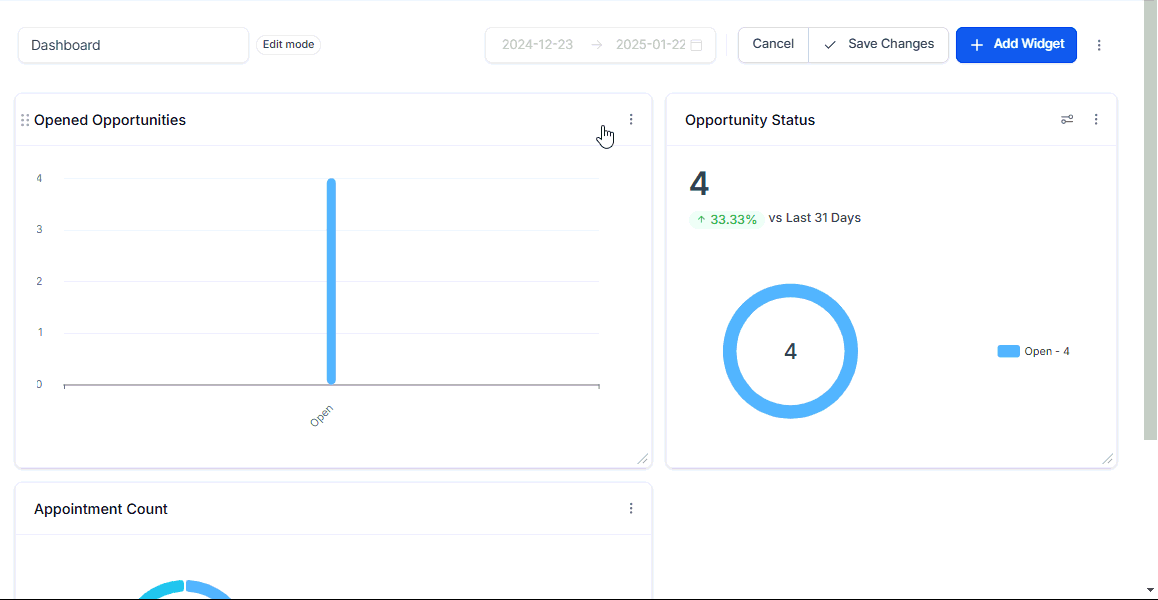This screenshot has width=1158, height=600.
Task: Click the Edit mode badge
Action: pos(289,44)
